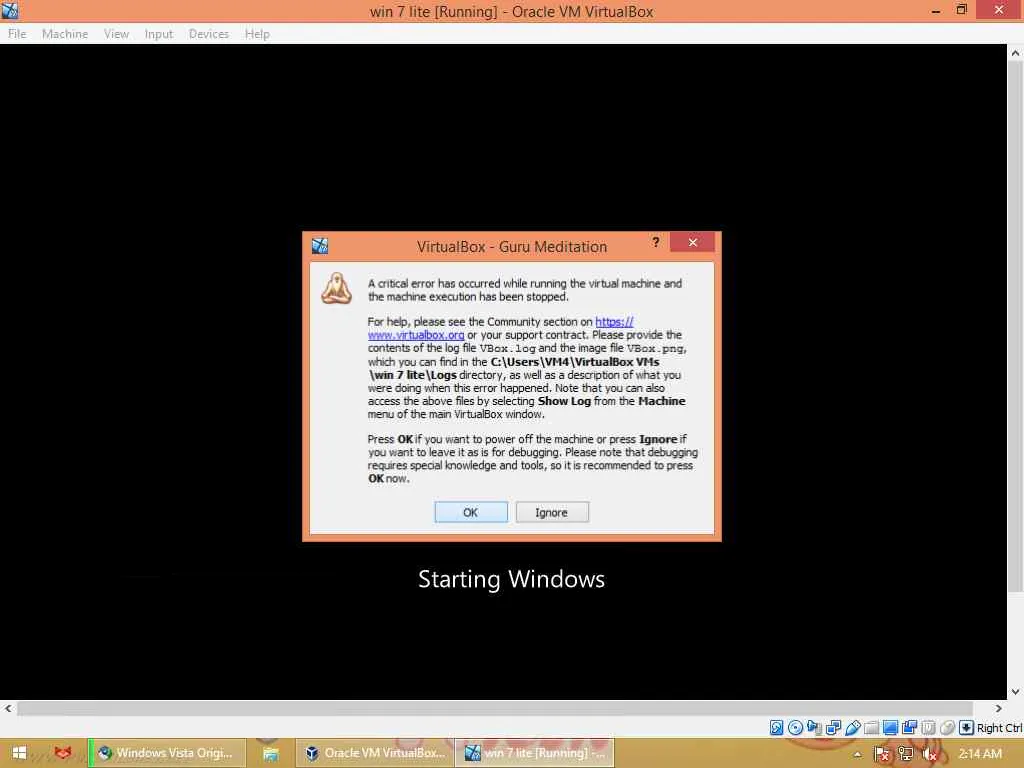Click the win 7 lite [Running] taskbar item
1024x768 pixels.
[534, 753]
